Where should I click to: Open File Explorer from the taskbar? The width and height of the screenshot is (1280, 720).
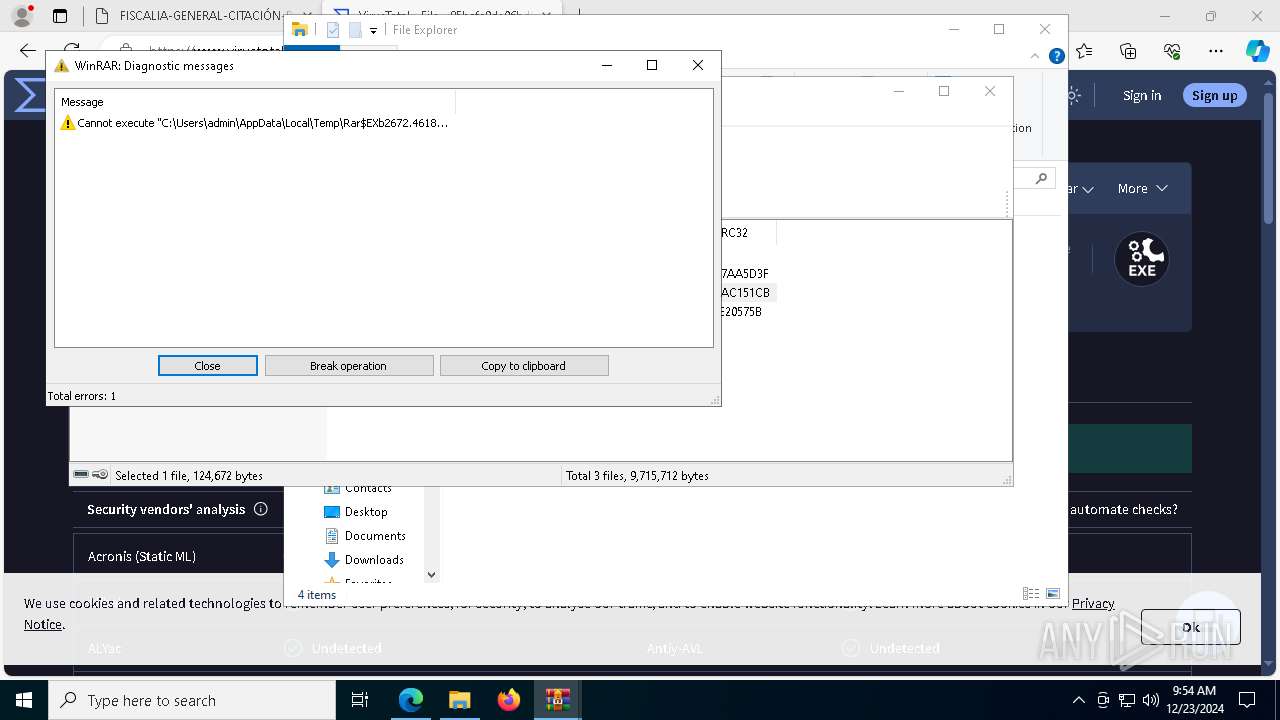pyautogui.click(x=459, y=700)
